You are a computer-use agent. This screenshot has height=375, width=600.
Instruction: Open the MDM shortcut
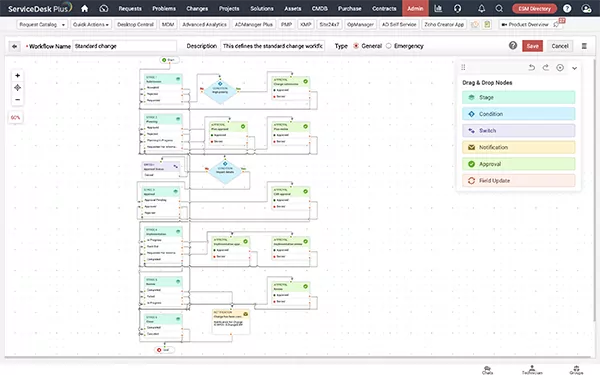coord(168,24)
